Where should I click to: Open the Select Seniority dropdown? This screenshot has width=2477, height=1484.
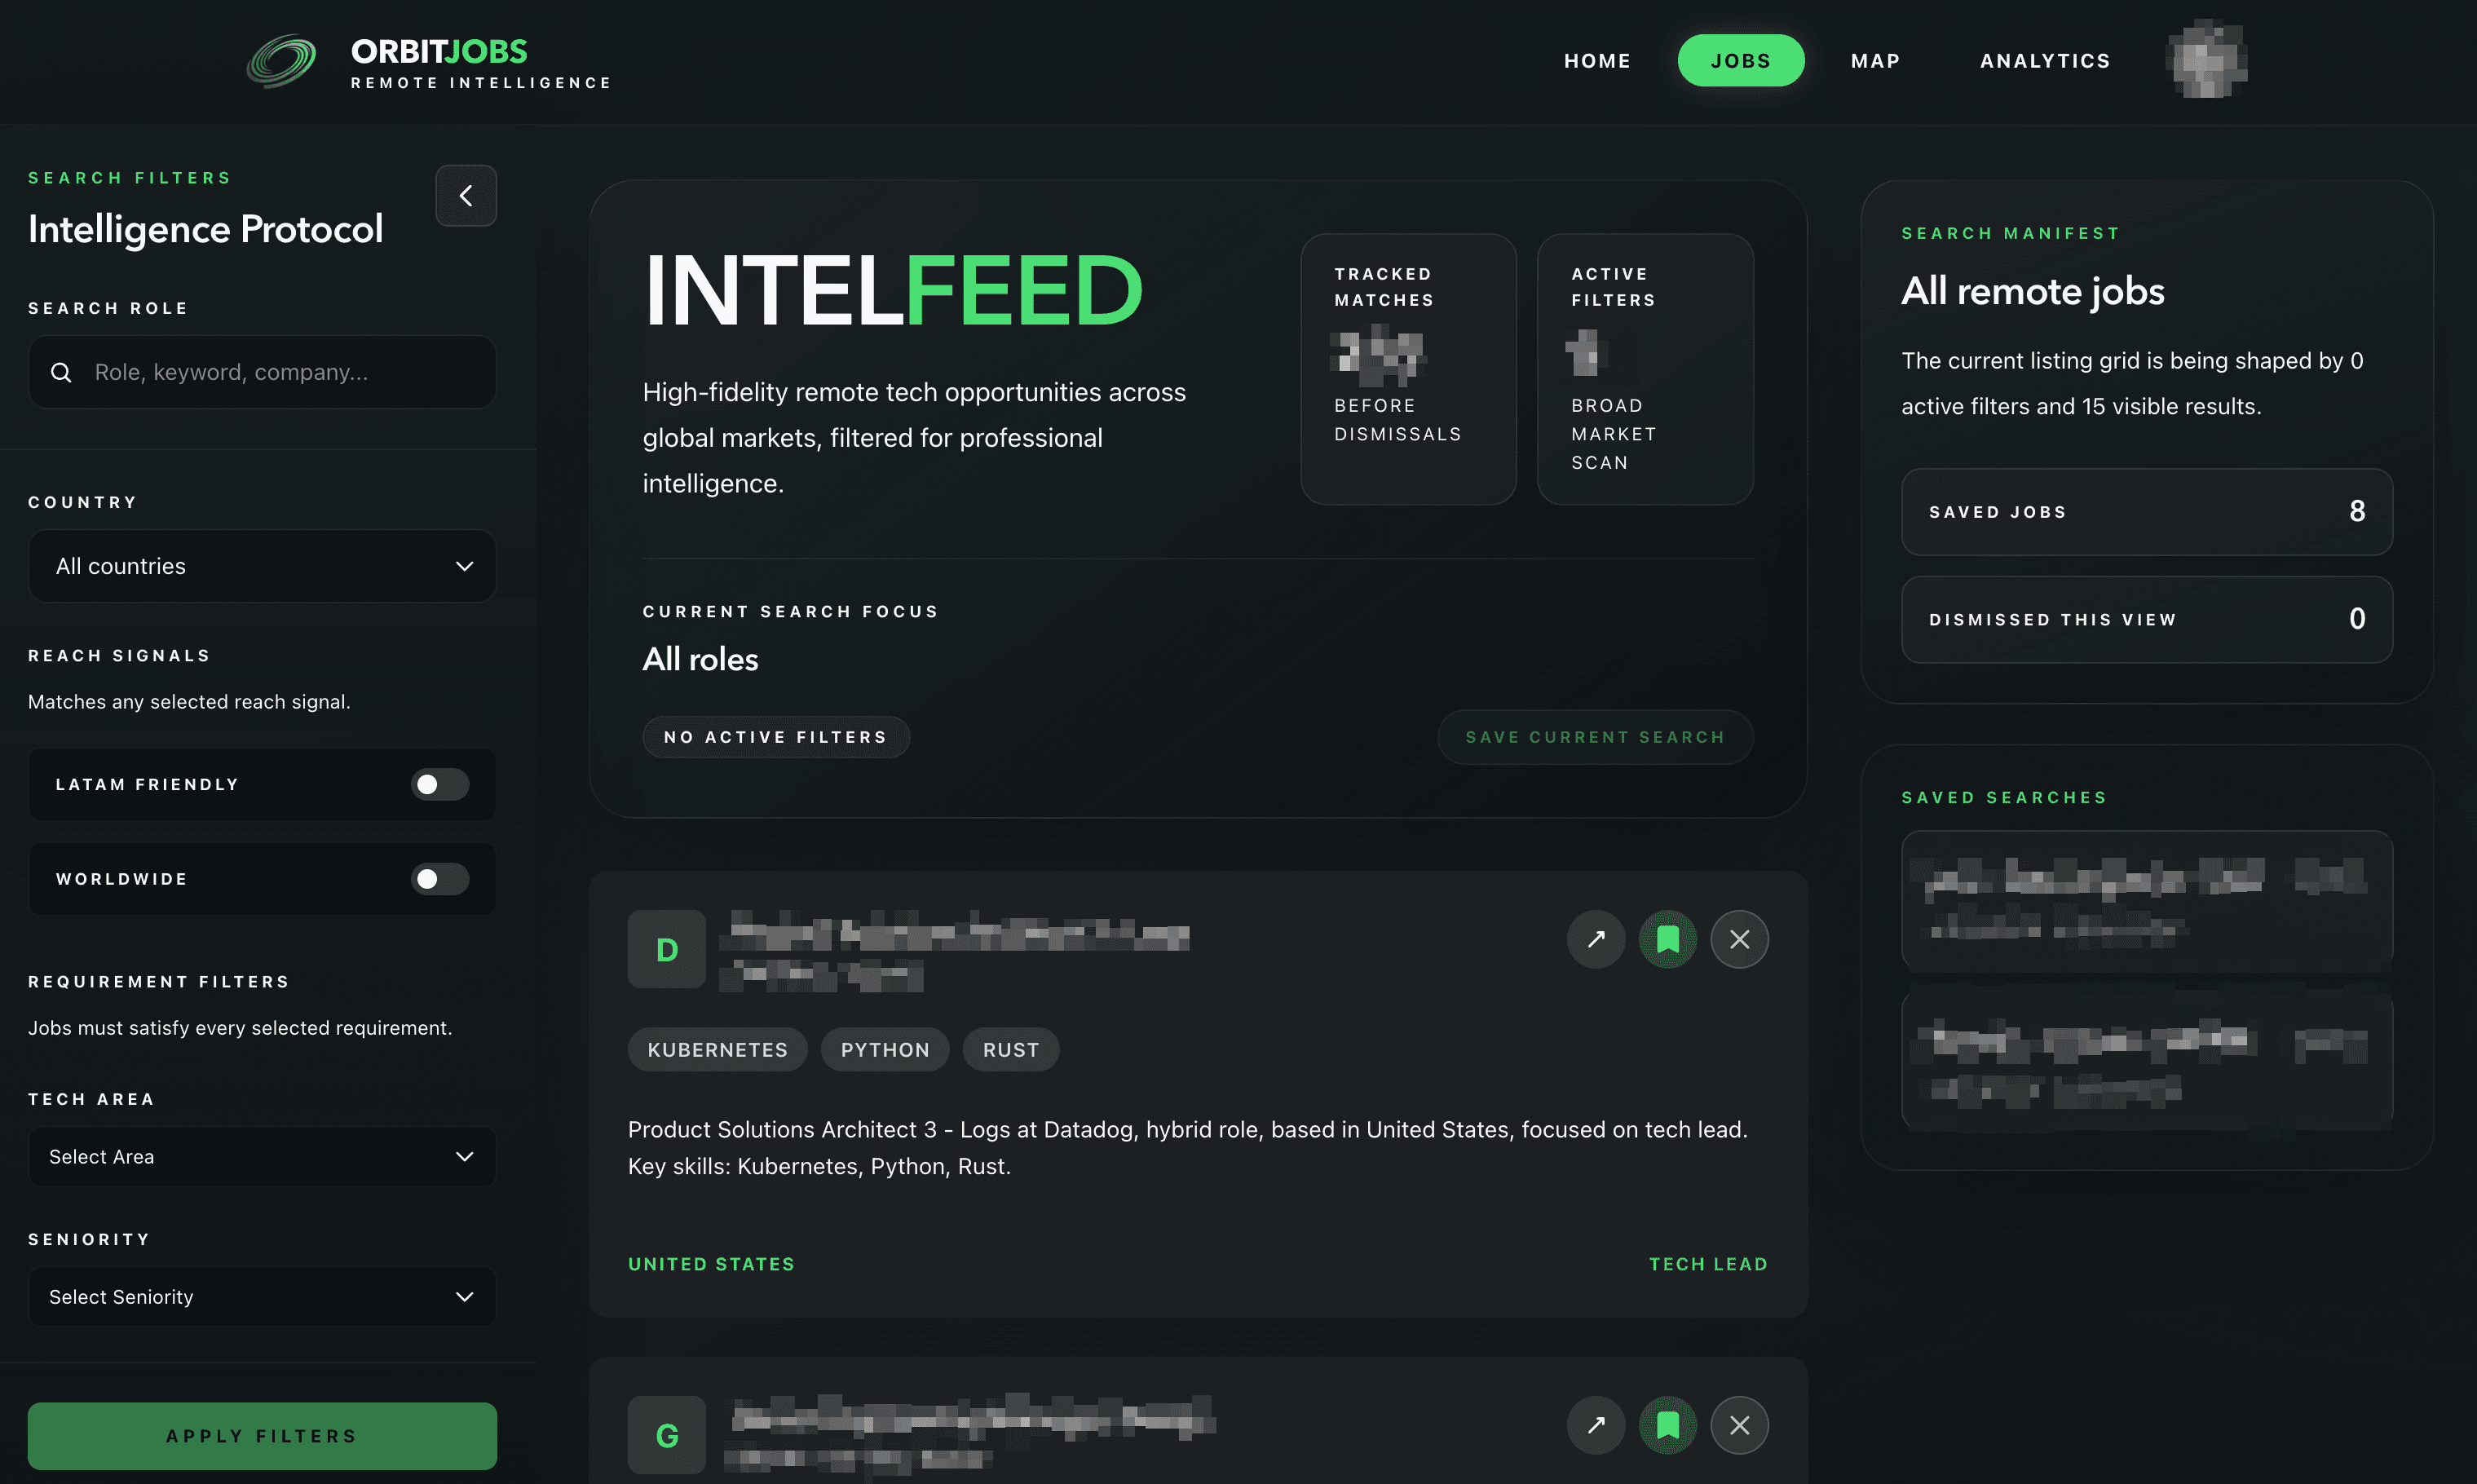(262, 1297)
